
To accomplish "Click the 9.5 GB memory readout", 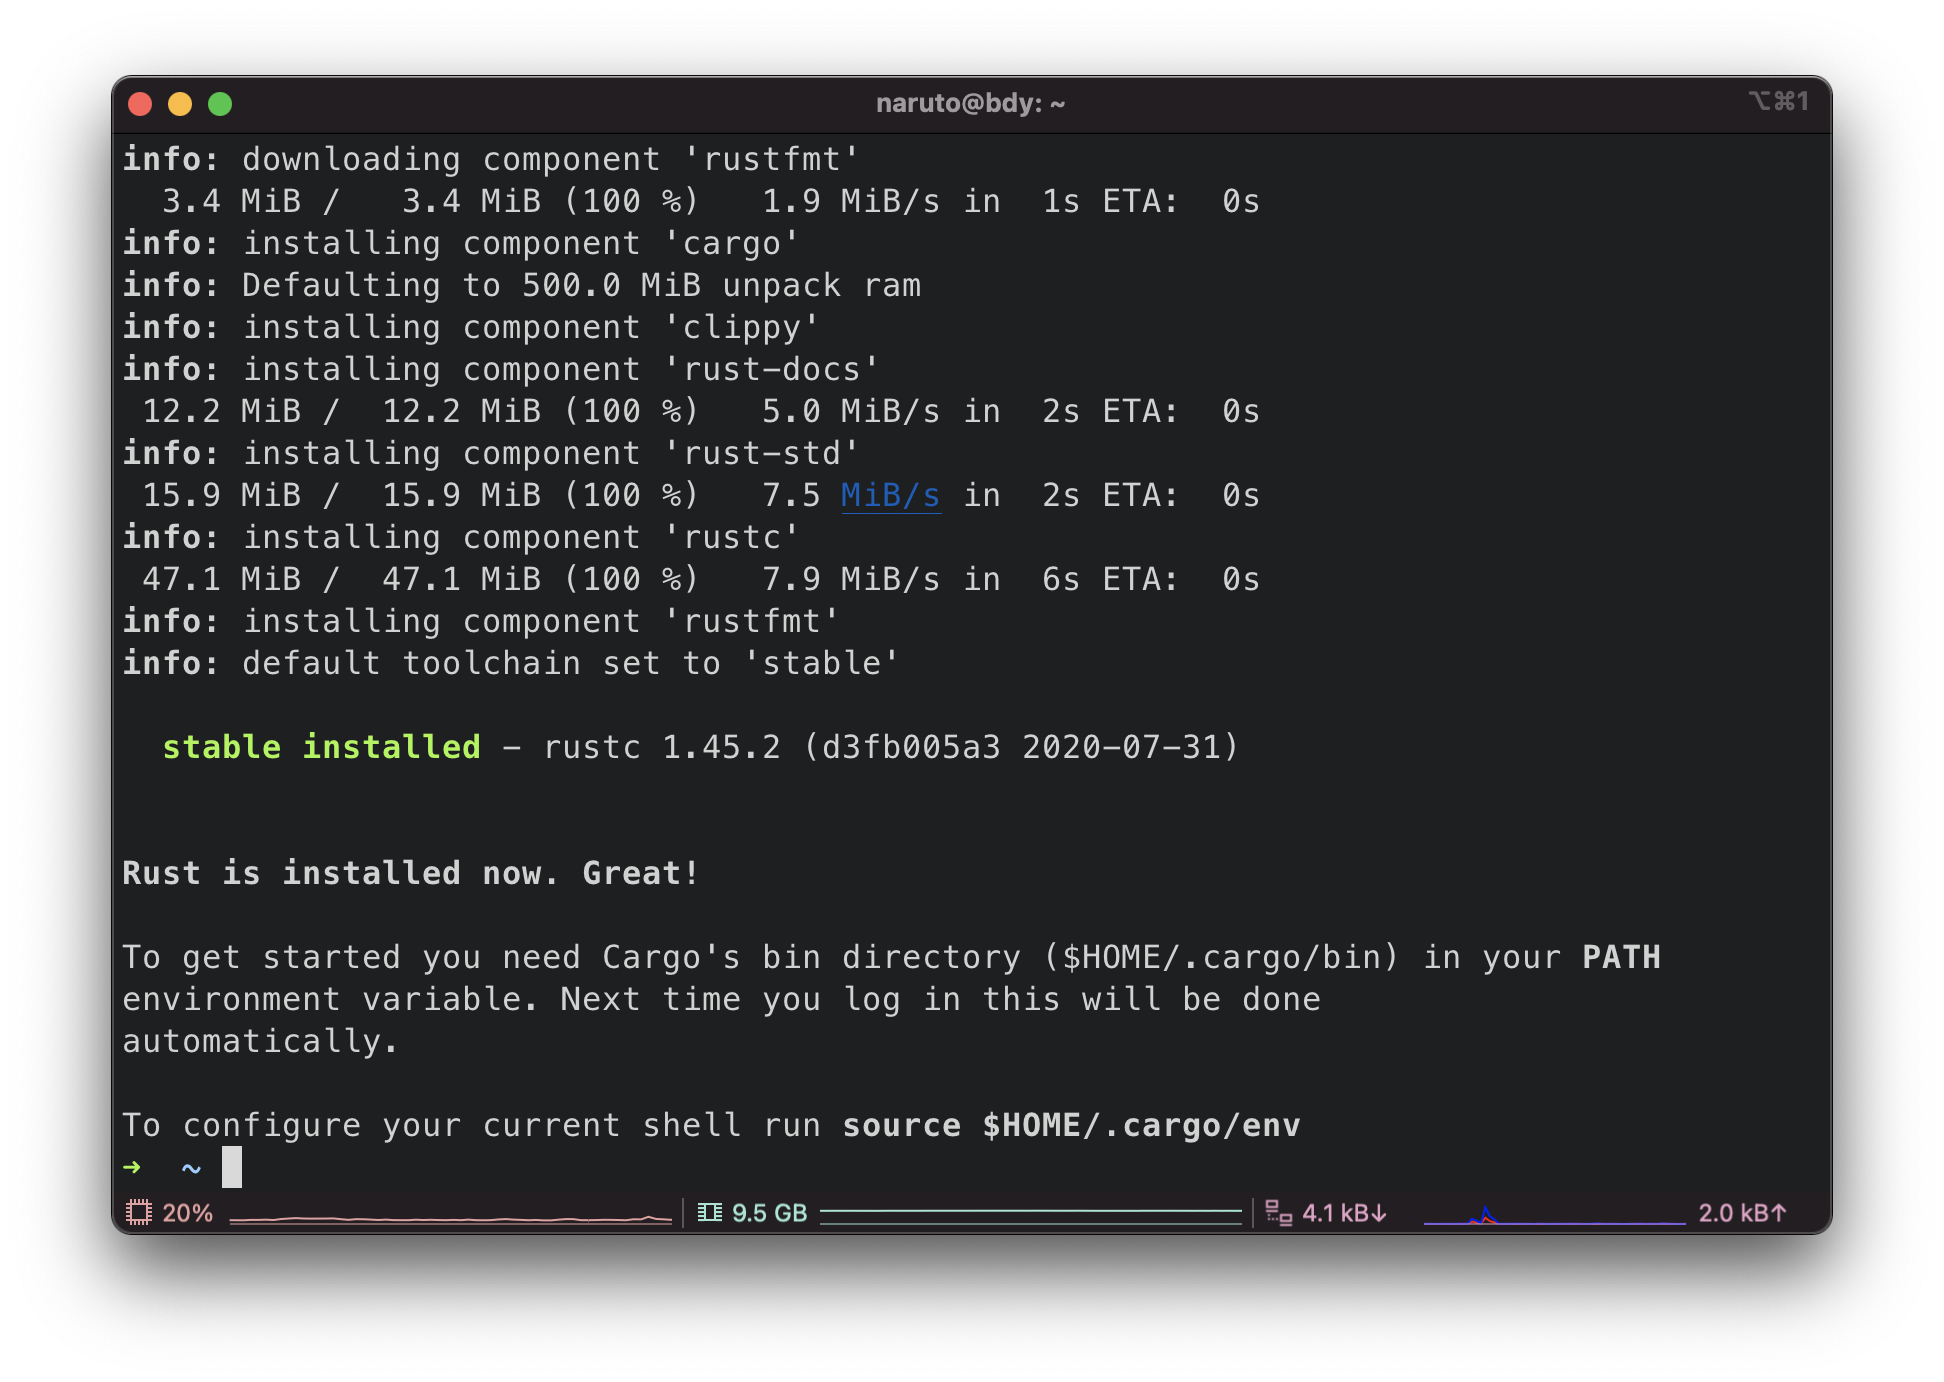I will tap(770, 1212).
